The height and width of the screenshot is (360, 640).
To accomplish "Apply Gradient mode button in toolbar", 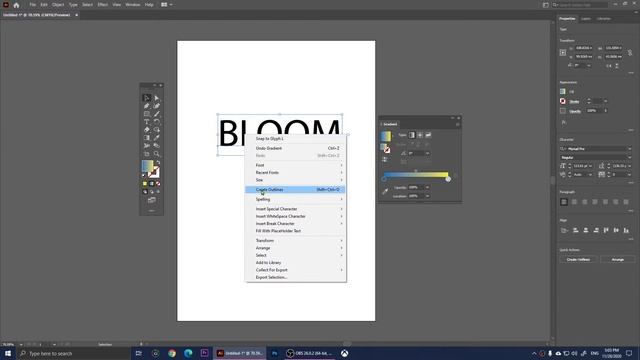I will point(151,184).
